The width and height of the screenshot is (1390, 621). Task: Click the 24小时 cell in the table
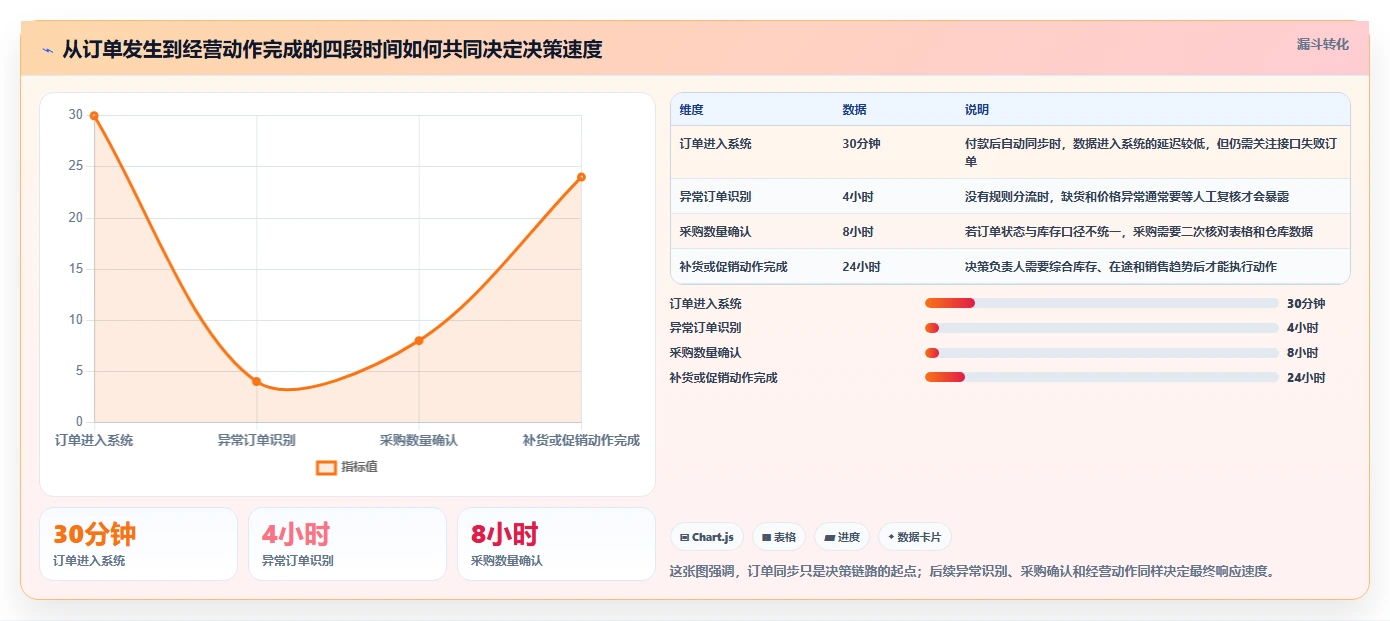862,267
